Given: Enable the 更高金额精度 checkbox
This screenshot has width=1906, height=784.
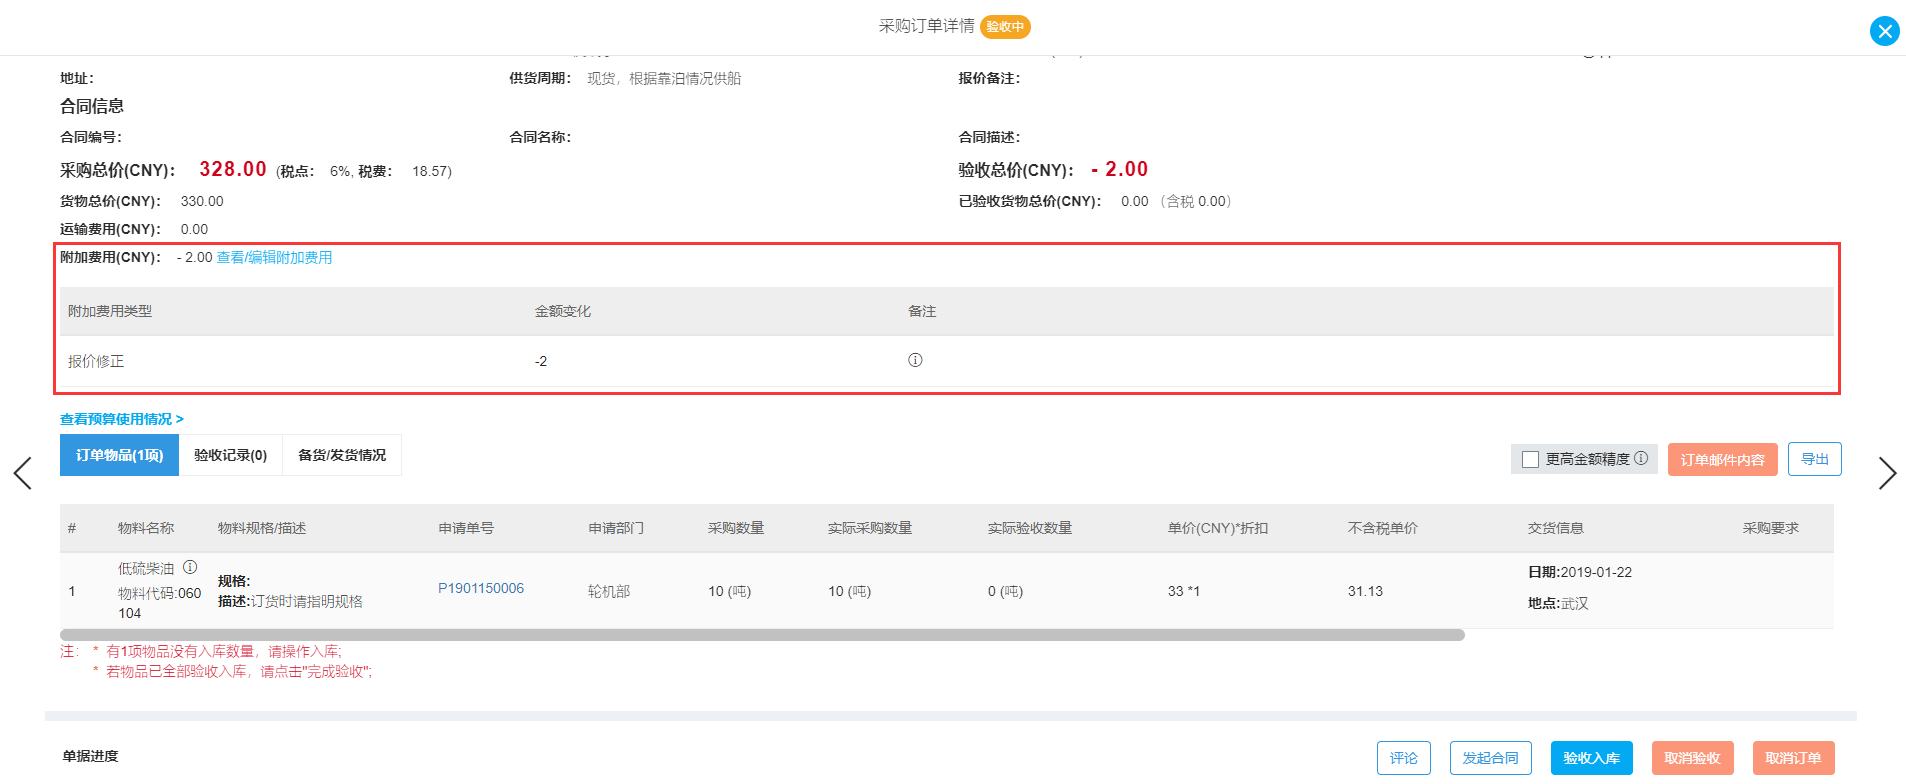Looking at the screenshot, I should [x=1530, y=459].
